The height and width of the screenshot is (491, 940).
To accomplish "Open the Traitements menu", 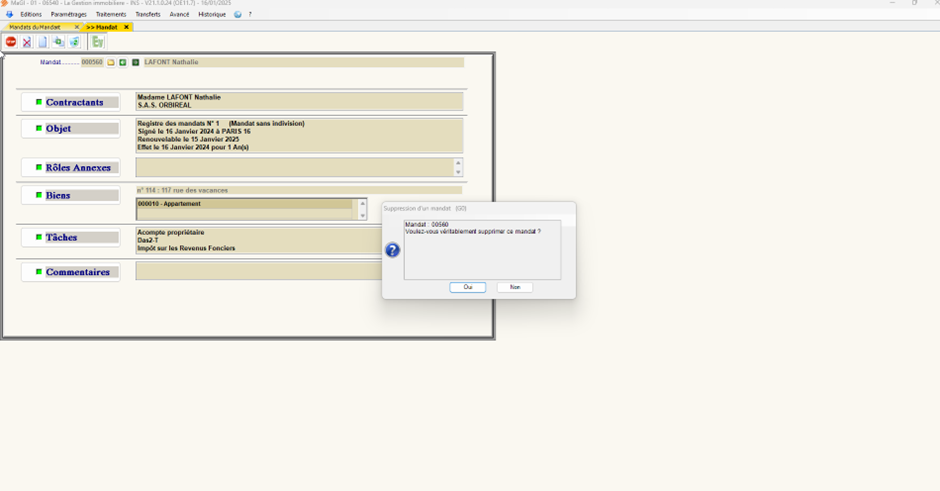I will [111, 15].
